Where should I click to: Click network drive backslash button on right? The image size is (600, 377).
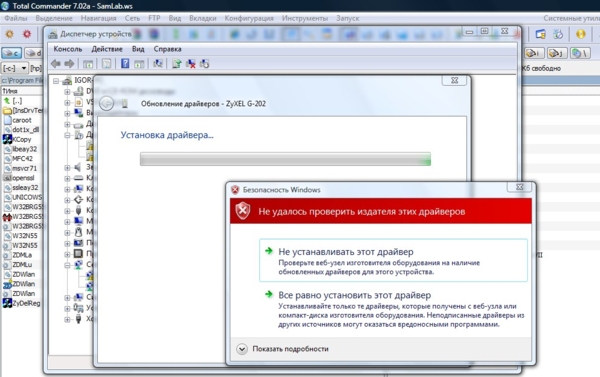[x=580, y=53]
